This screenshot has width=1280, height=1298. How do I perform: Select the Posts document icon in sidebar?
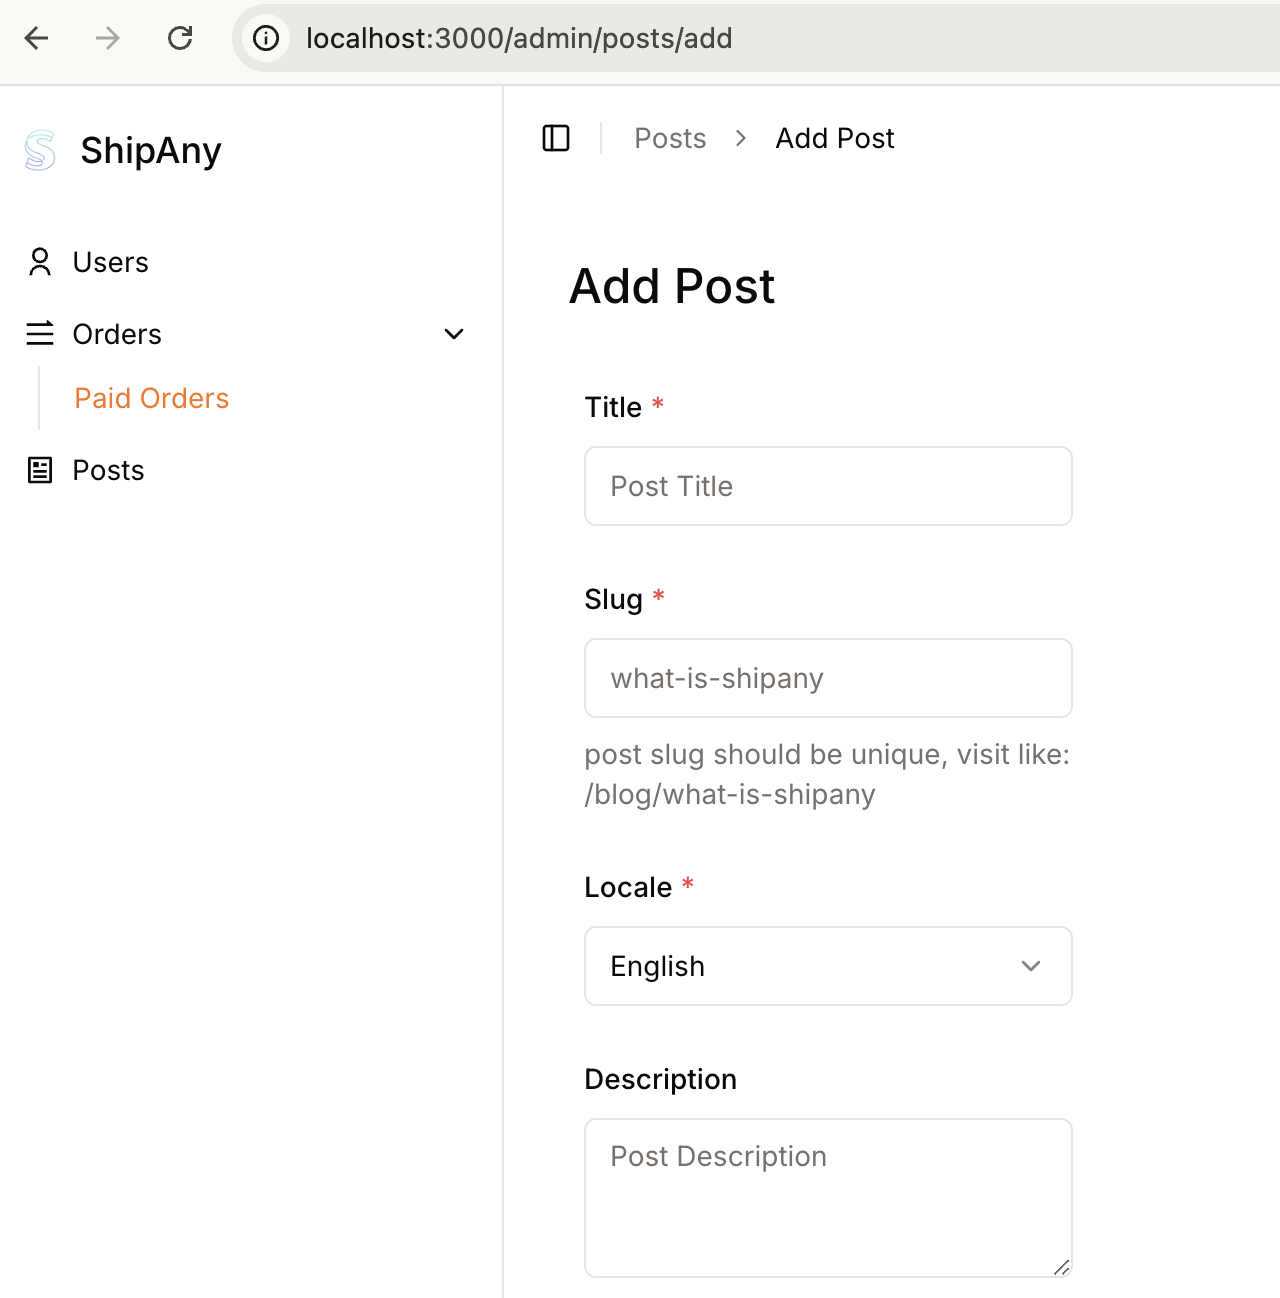40,470
